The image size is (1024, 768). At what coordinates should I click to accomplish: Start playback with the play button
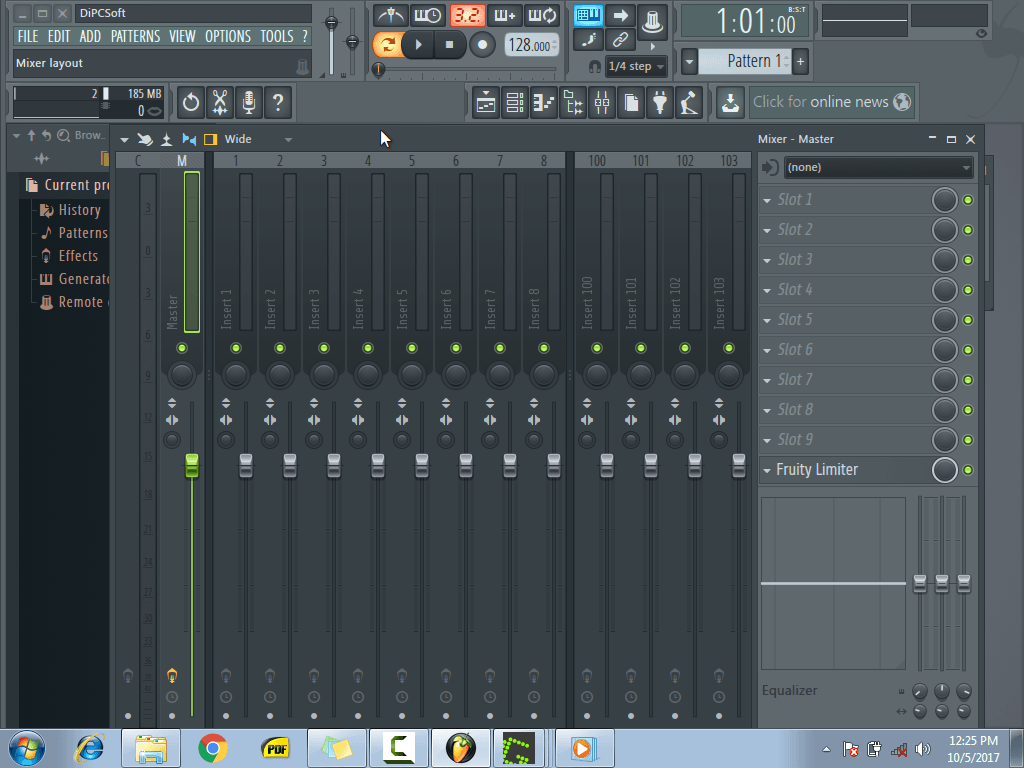click(419, 45)
